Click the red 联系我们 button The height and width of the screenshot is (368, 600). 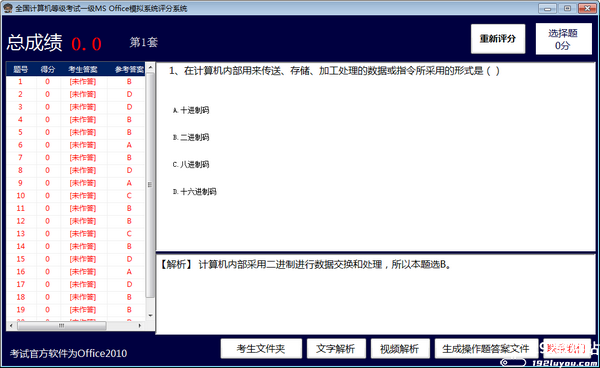tap(566, 348)
